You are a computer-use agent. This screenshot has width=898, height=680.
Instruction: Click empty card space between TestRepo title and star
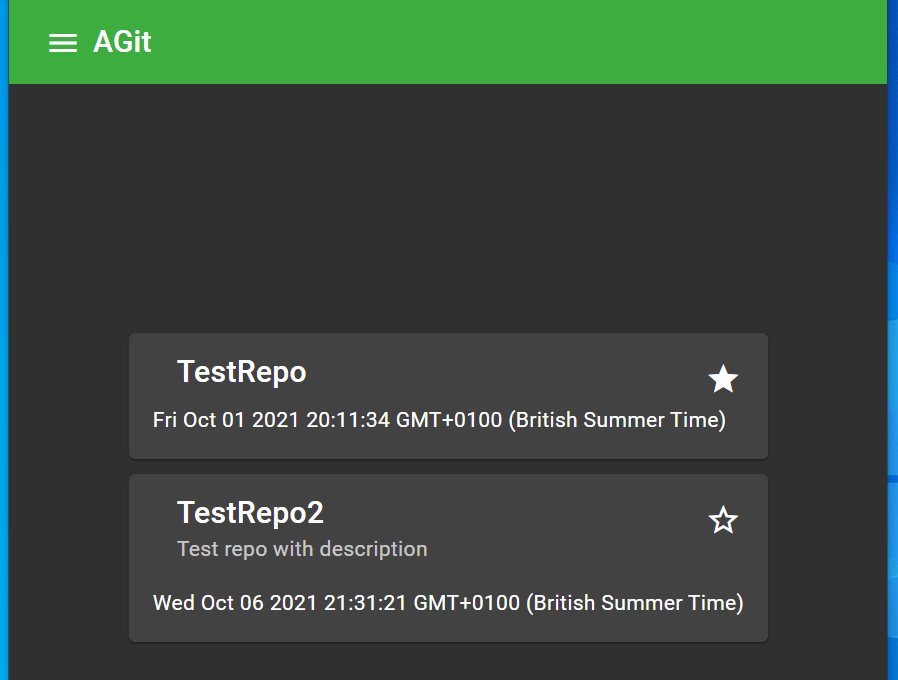click(500, 372)
